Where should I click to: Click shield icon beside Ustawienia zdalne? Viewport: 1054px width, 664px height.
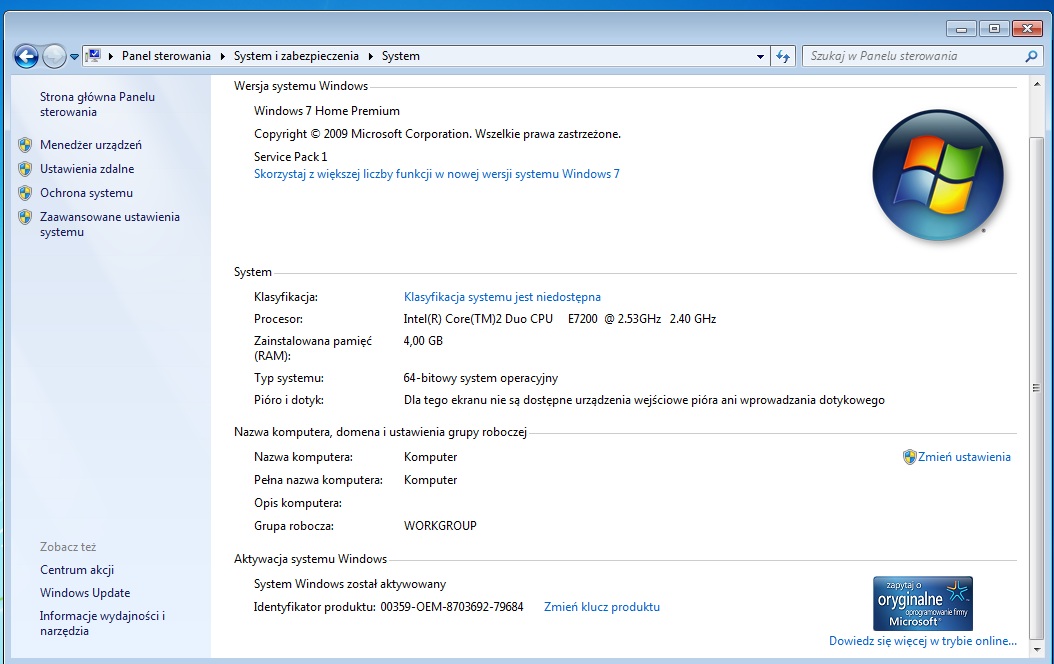point(25,169)
